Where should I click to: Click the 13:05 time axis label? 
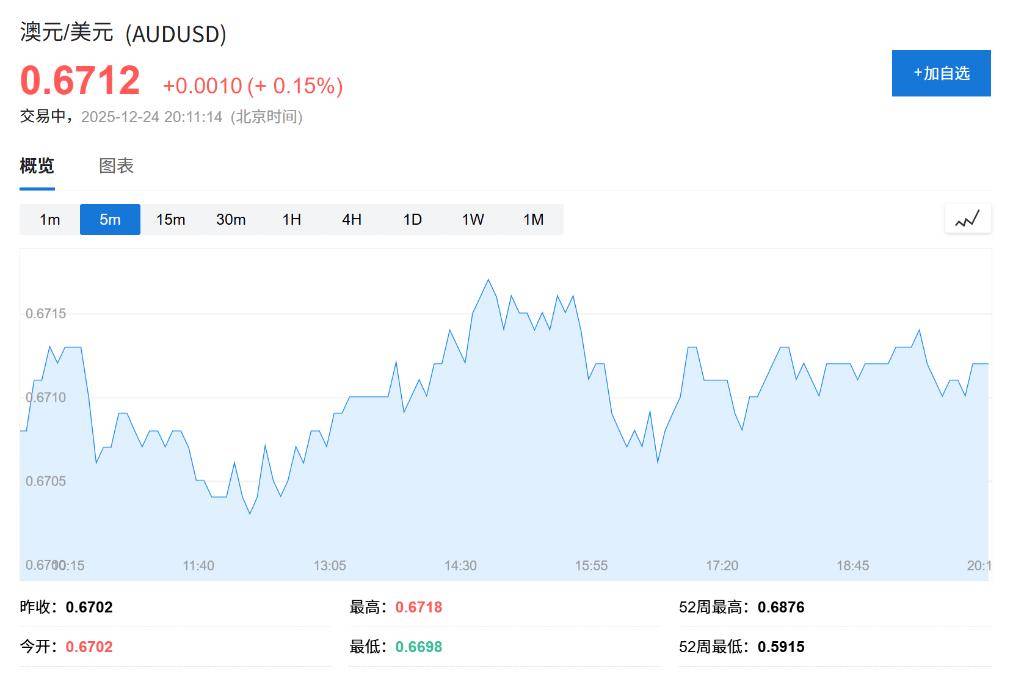(330, 566)
